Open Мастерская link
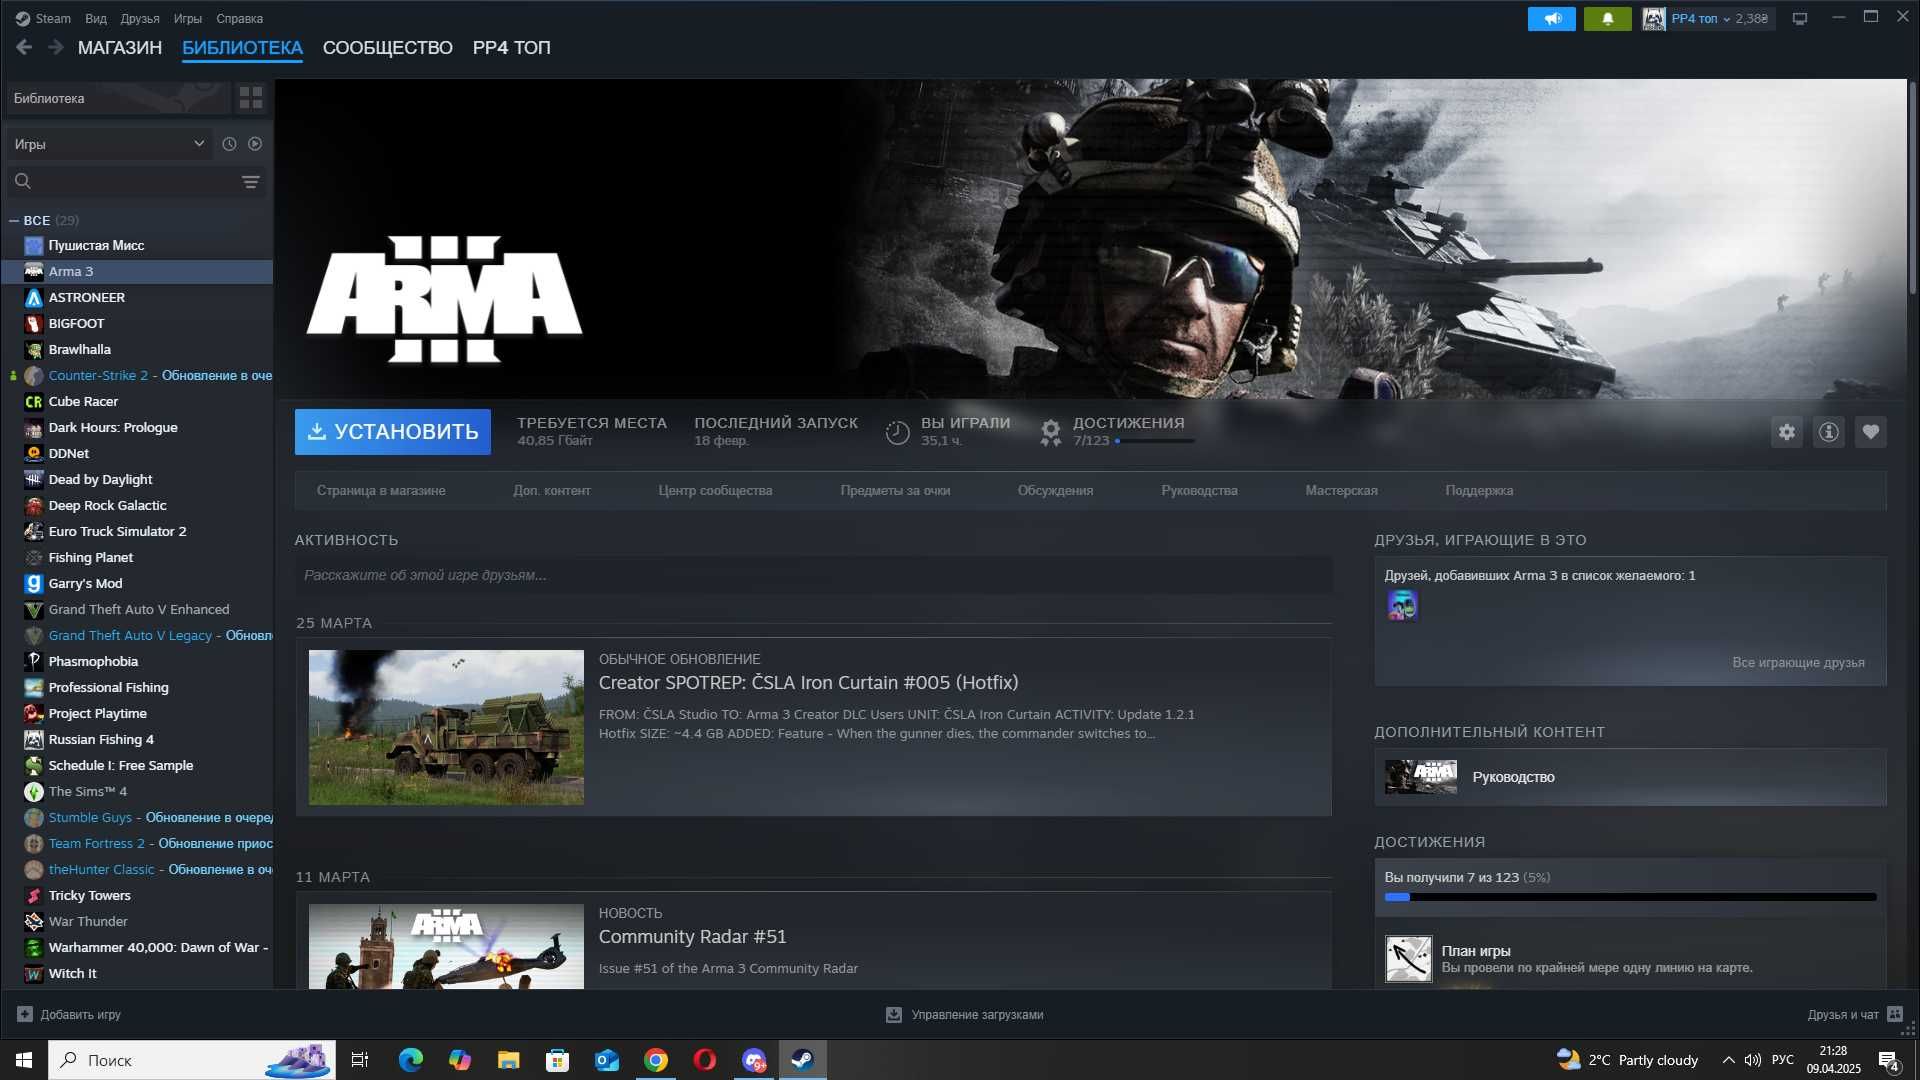 1341,490
